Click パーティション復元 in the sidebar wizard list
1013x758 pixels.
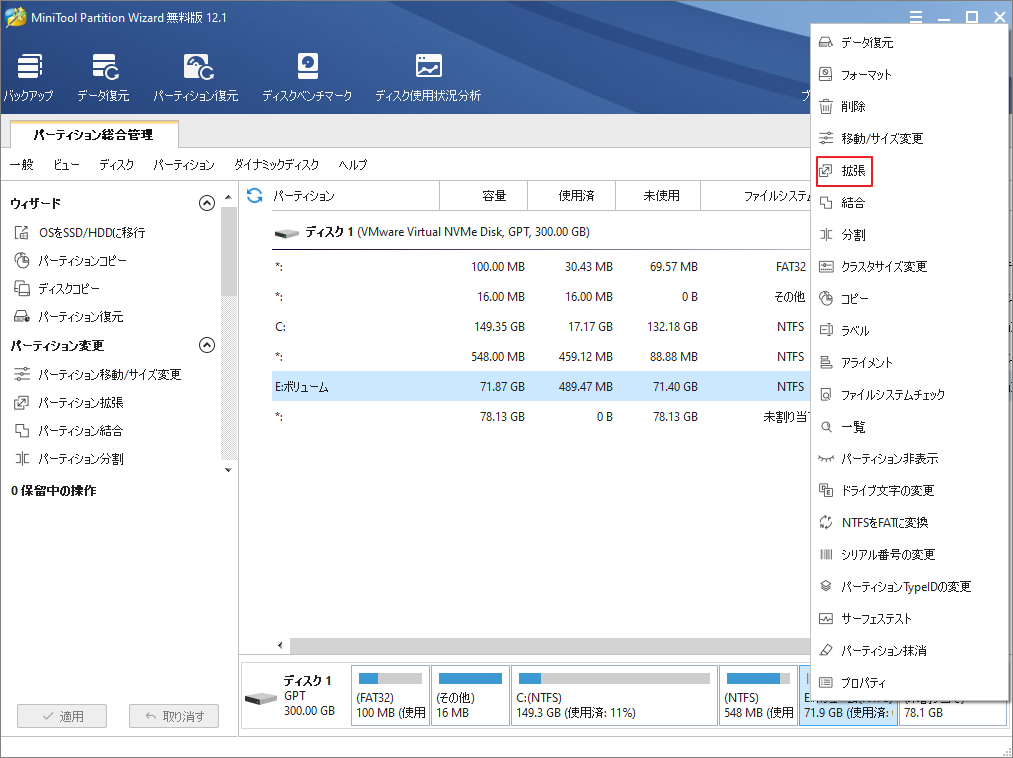(68, 317)
